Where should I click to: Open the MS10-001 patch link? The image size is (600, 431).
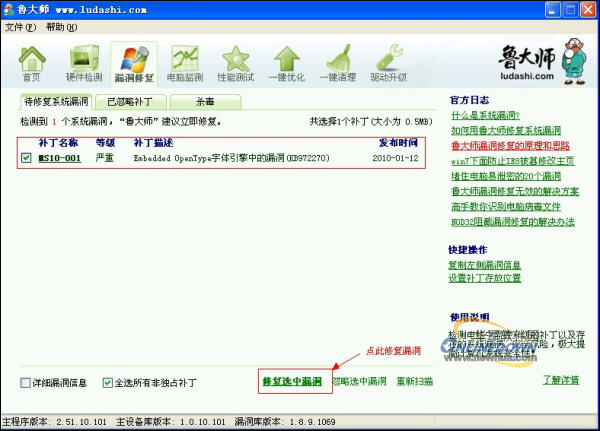point(60,158)
